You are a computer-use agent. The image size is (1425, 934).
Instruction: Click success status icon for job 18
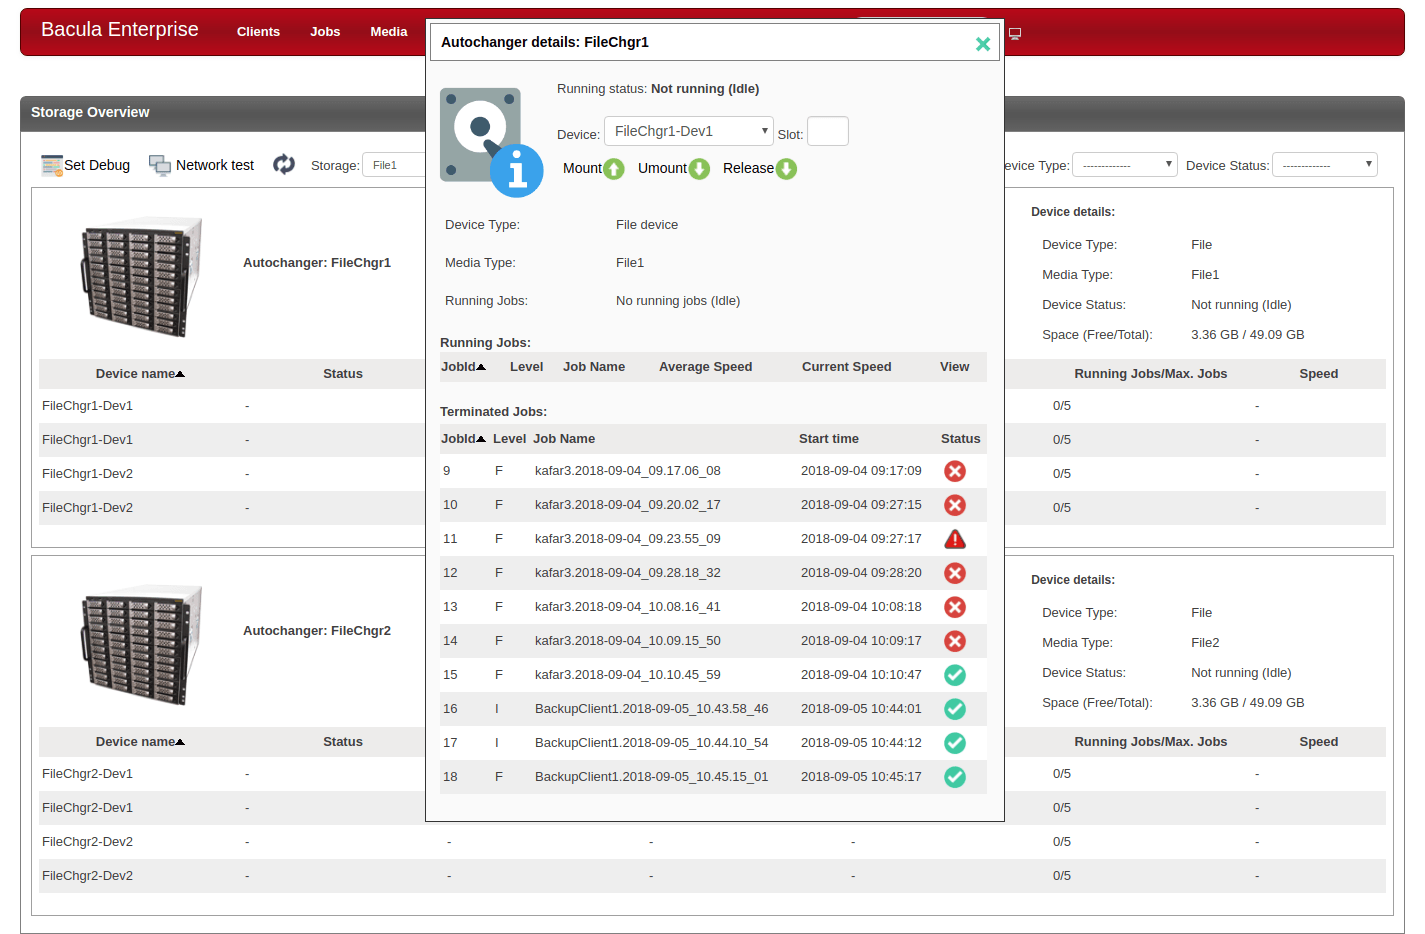pyautogui.click(x=955, y=777)
